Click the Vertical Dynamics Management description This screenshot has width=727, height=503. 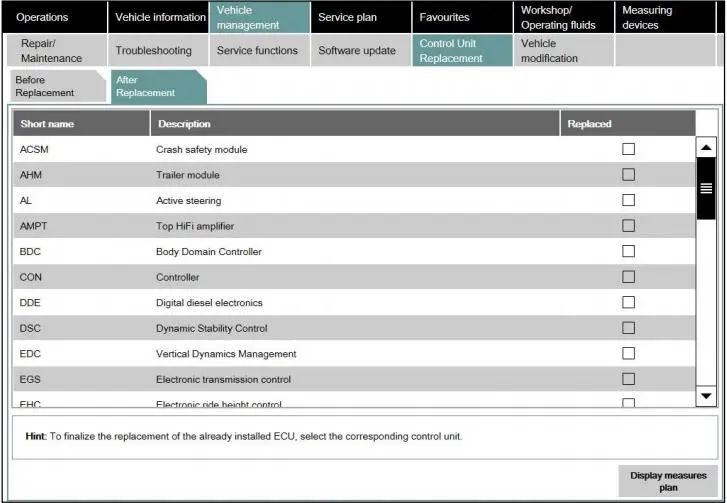[226, 353]
